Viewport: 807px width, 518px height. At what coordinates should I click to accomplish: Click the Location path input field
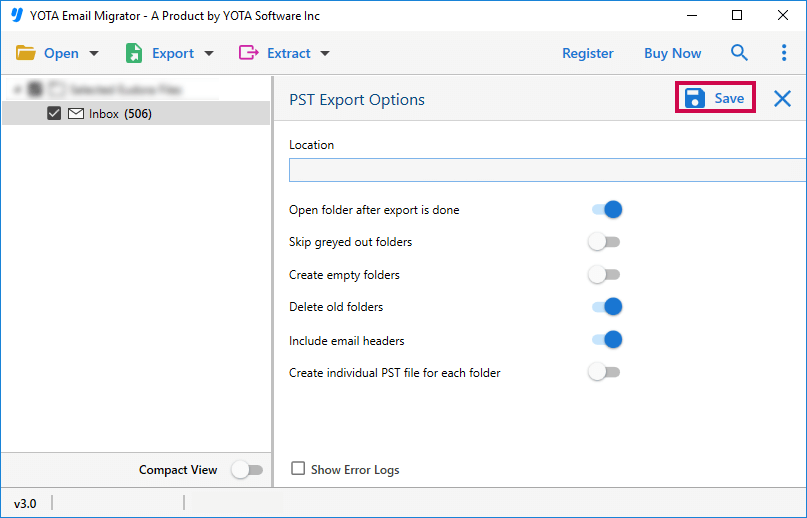click(546, 170)
